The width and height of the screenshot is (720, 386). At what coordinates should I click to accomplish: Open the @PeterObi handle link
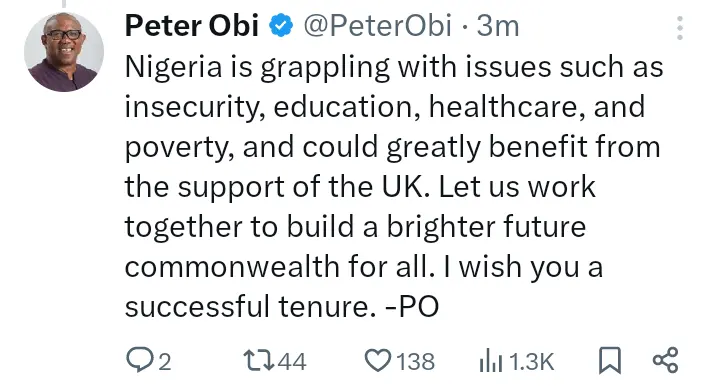click(377, 26)
